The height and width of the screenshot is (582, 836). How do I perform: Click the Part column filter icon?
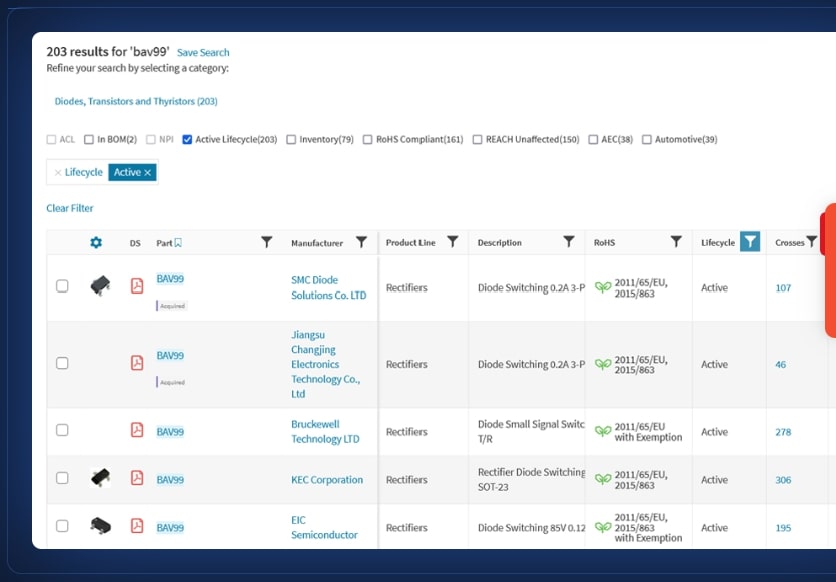(266, 242)
